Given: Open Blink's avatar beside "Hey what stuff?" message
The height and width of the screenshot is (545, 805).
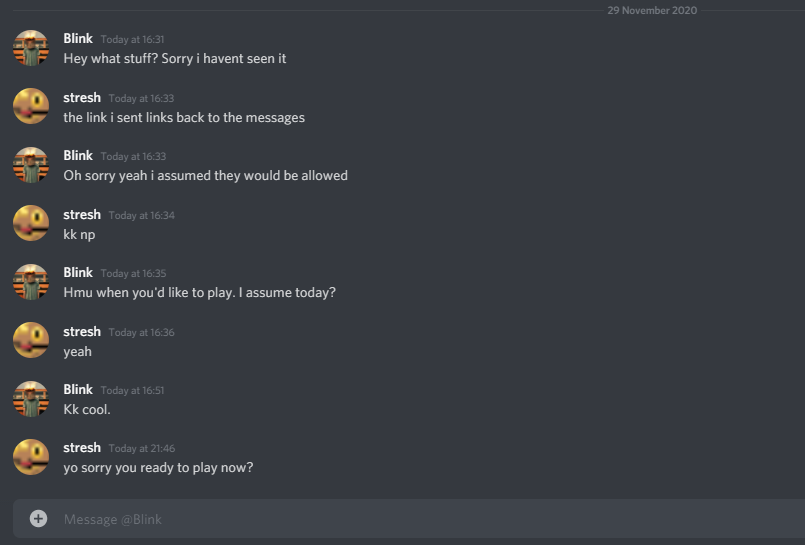Looking at the screenshot, I should 31,48.
